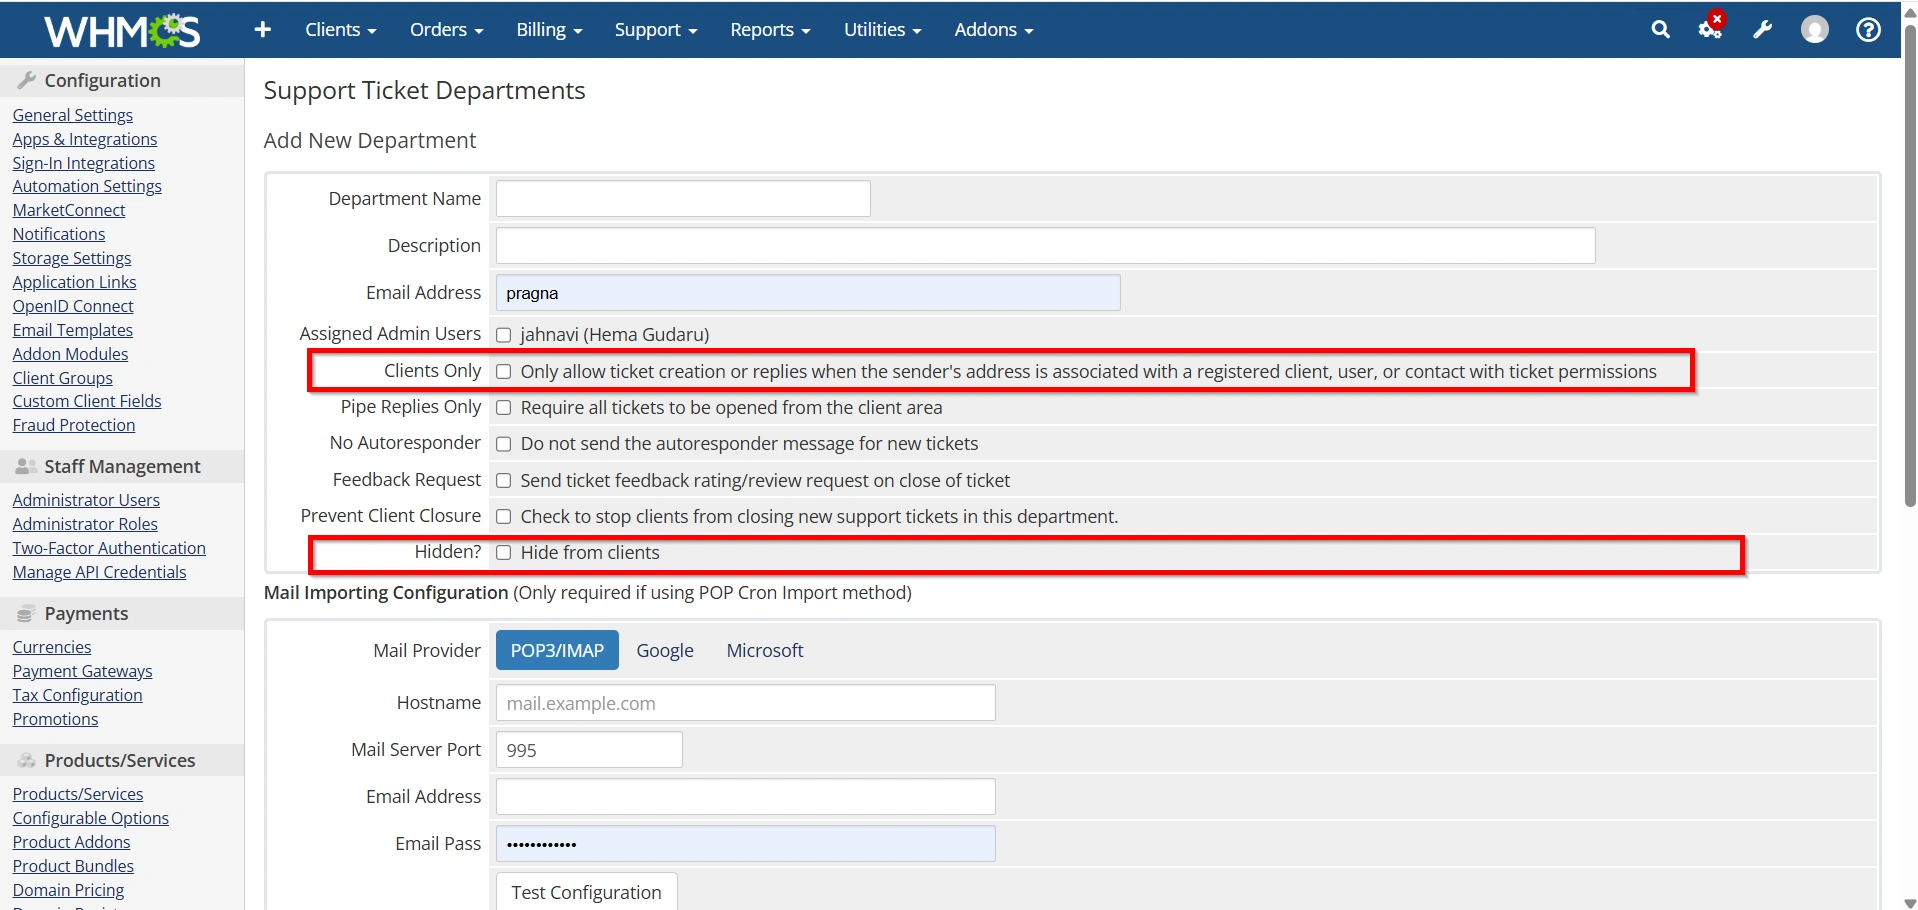This screenshot has height=910, width=1918.
Task: Open Custom Client Fields link
Action: (x=87, y=401)
